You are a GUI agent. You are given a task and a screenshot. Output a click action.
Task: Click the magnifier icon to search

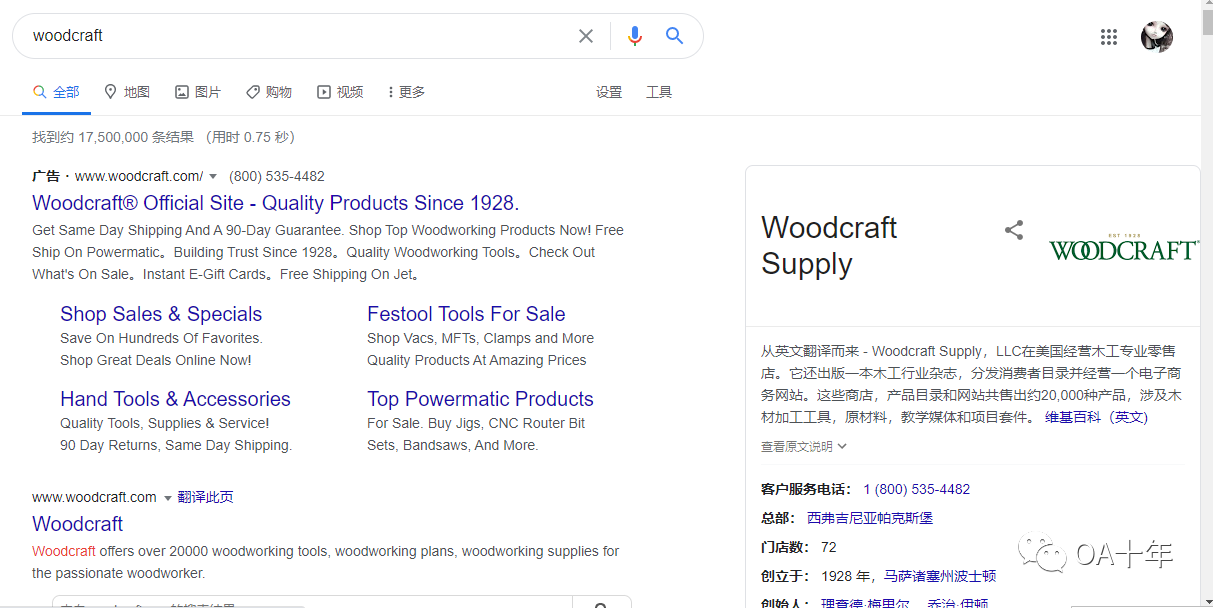[x=674, y=35]
